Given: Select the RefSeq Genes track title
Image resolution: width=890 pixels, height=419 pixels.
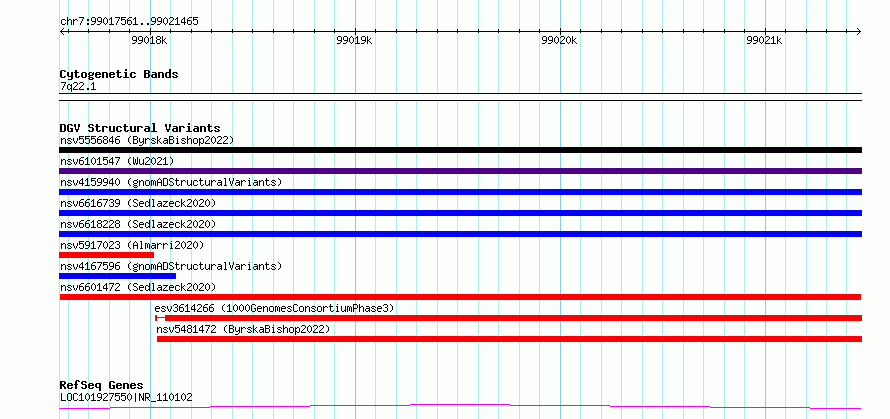Looking at the screenshot, I should point(101,386).
